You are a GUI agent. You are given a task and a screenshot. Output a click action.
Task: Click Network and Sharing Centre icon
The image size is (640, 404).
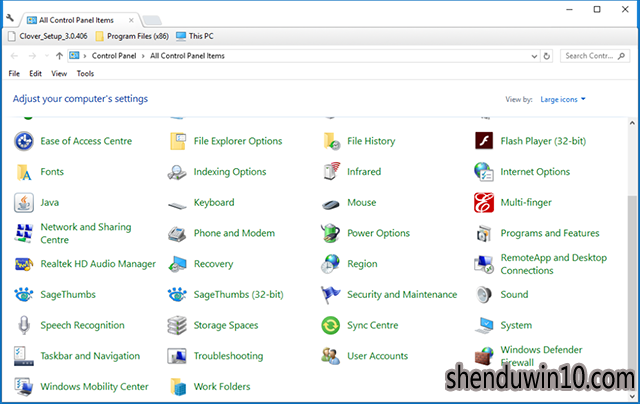[x=24, y=233]
